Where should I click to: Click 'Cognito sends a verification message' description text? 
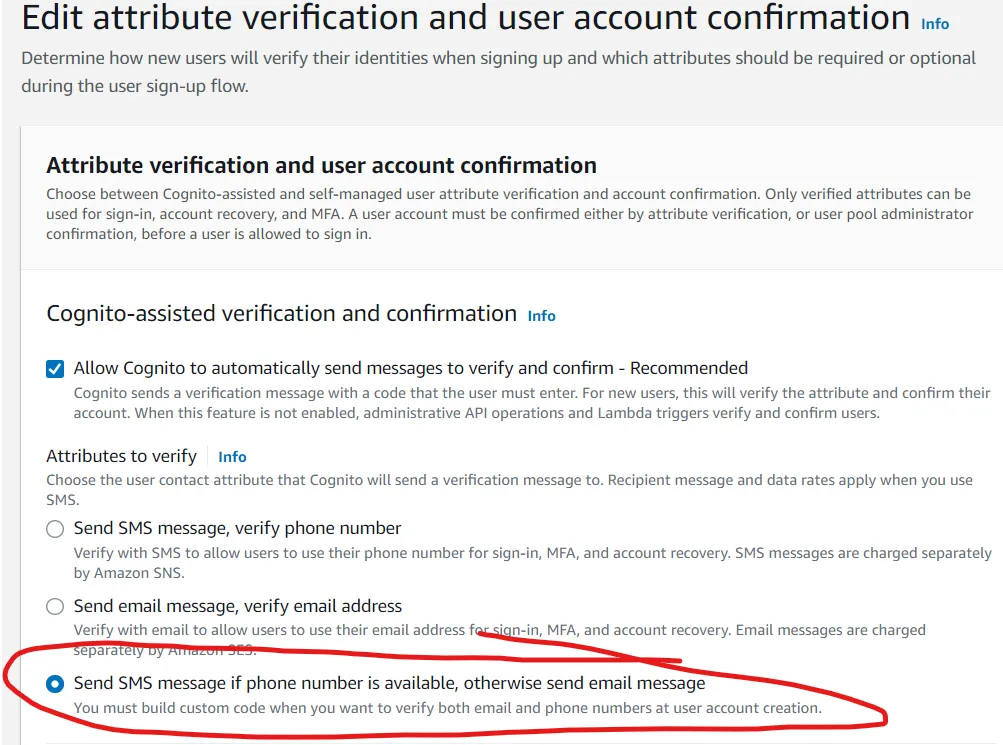532,402
